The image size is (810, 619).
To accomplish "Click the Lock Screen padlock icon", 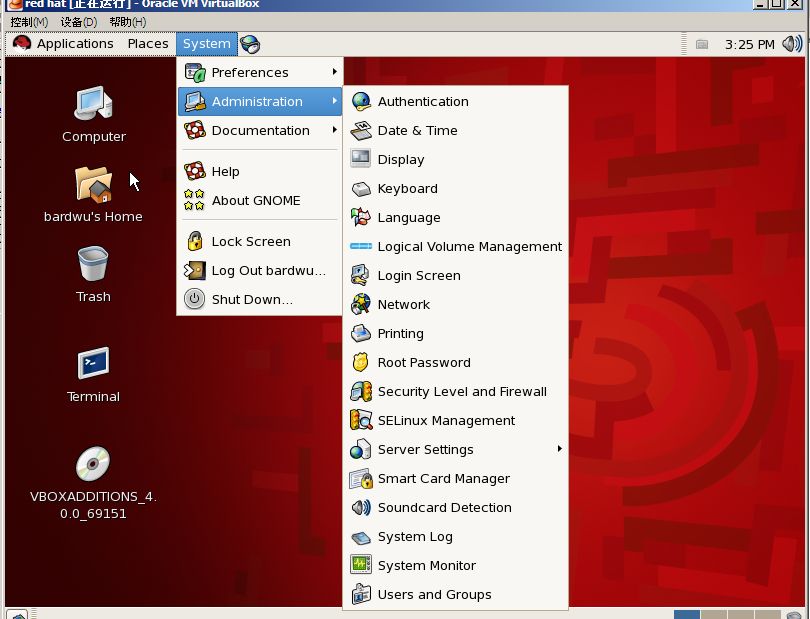I will [x=195, y=241].
